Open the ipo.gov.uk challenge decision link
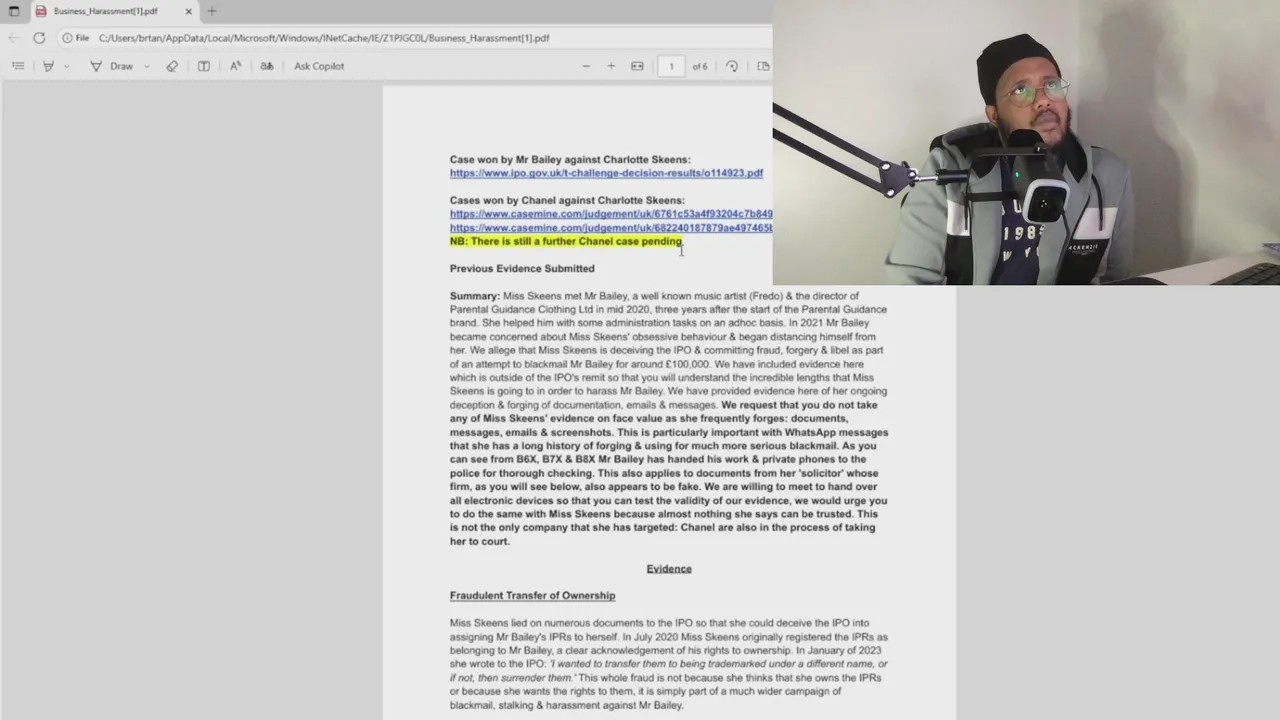This screenshot has height=720, width=1280. click(x=606, y=173)
